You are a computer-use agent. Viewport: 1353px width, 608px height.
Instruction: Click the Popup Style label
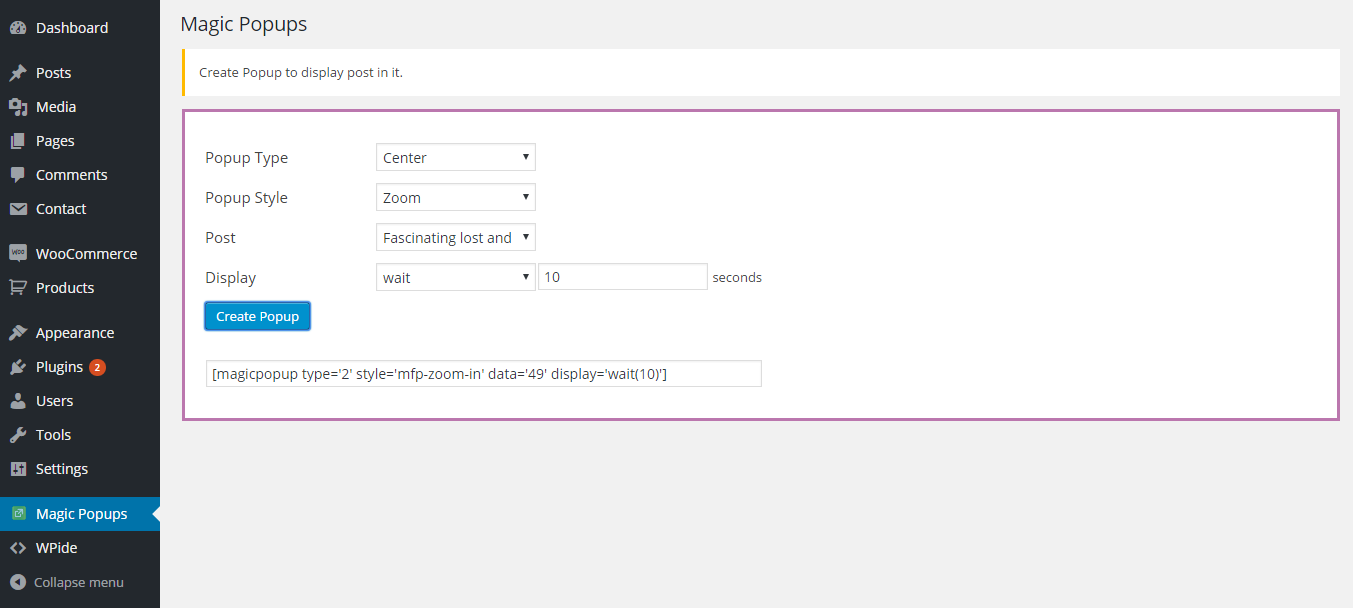coord(247,198)
